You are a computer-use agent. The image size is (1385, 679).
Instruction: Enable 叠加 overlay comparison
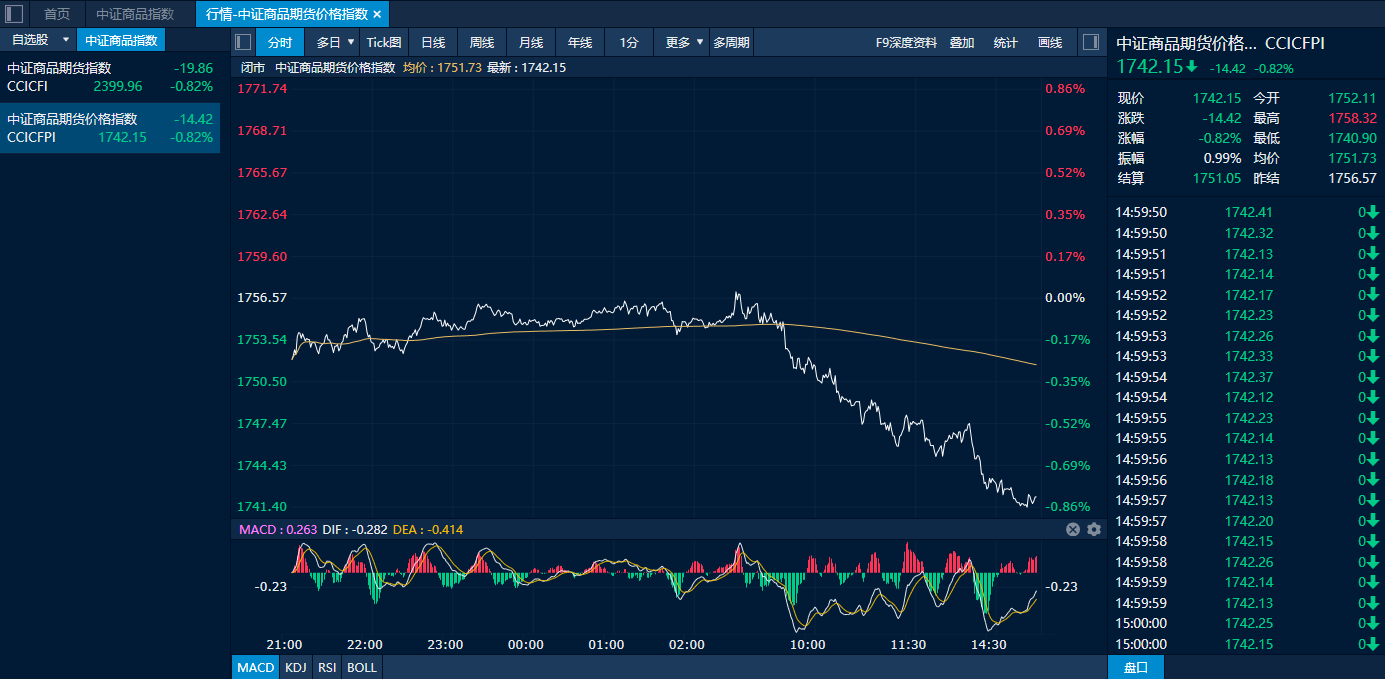[x=962, y=42]
